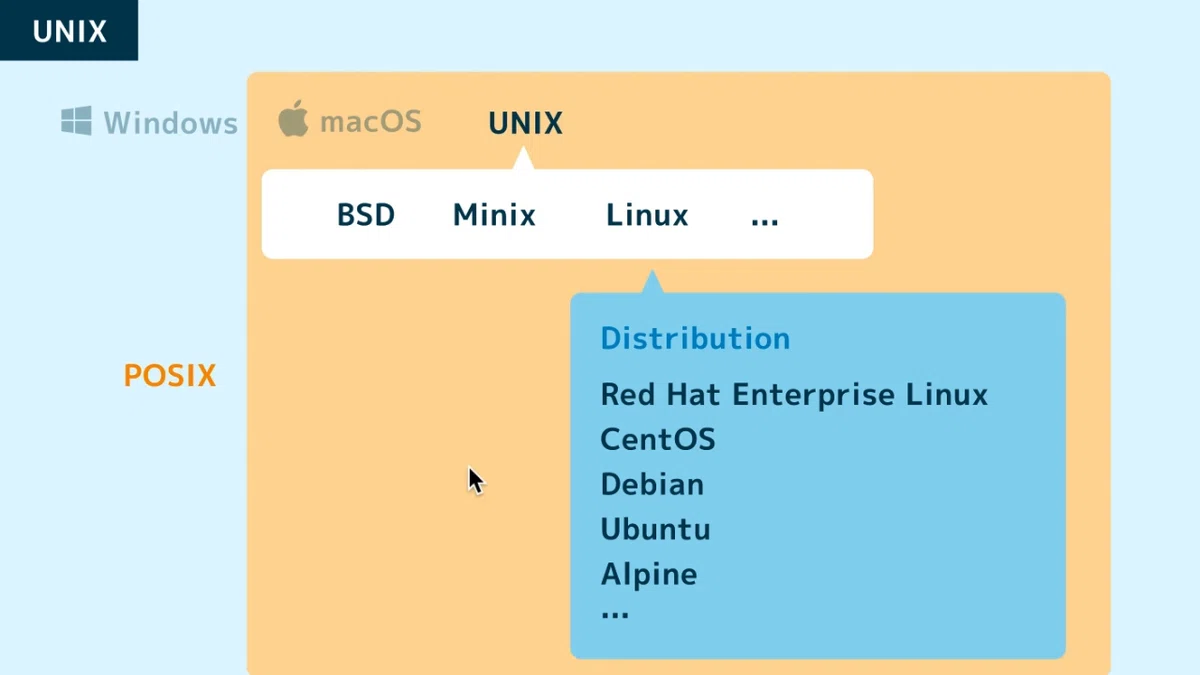Screen dimensions: 1200x675
Task: Click the "Ubuntu" entry
Action: (x=655, y=529)
